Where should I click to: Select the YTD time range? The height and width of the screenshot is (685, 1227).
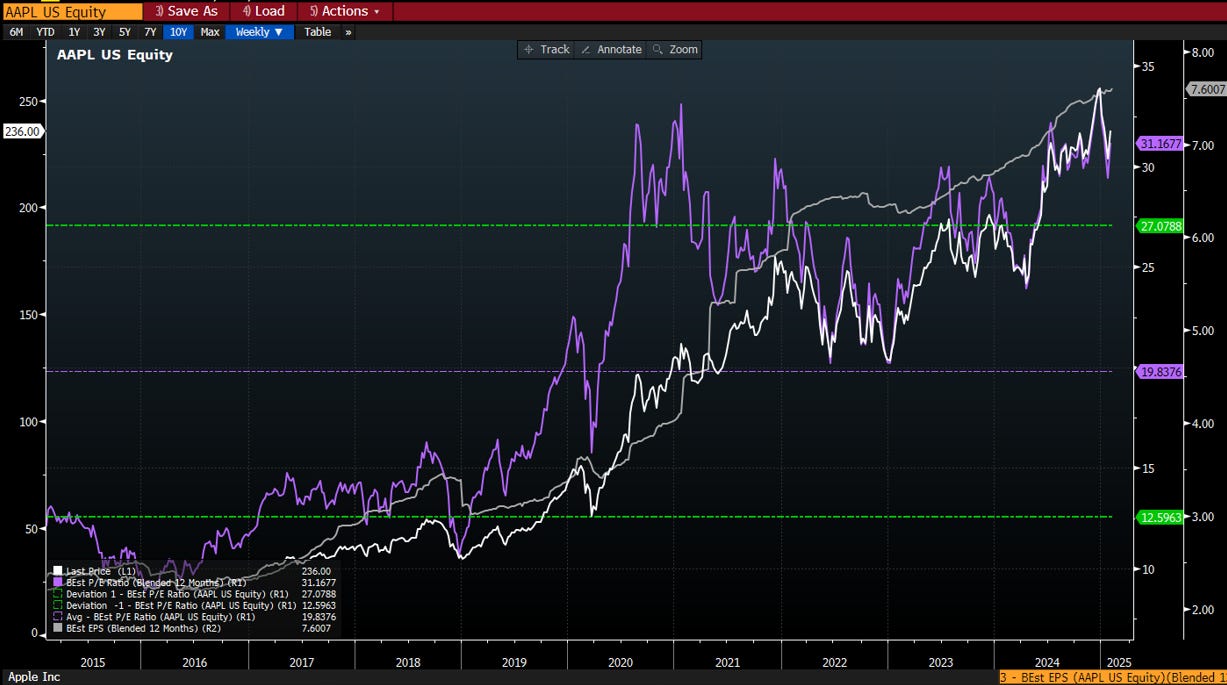point(46,32)
